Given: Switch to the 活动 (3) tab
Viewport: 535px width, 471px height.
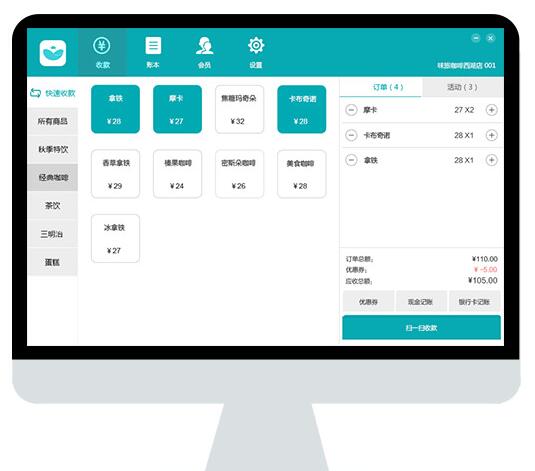Looking at the screenshot, I should click(x=463, y=87).
